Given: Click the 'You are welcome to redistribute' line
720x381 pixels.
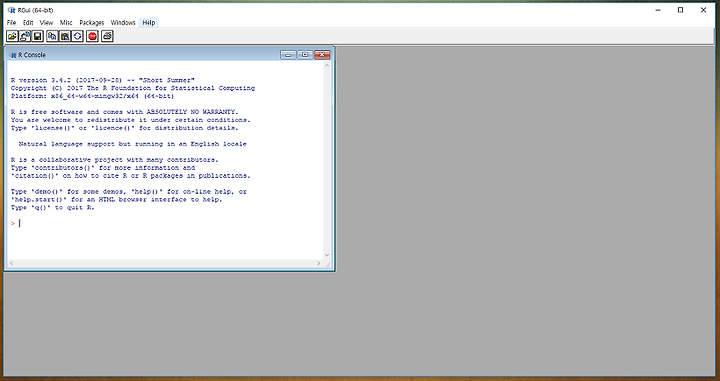Looking at the screenshot, I should 131,120.
